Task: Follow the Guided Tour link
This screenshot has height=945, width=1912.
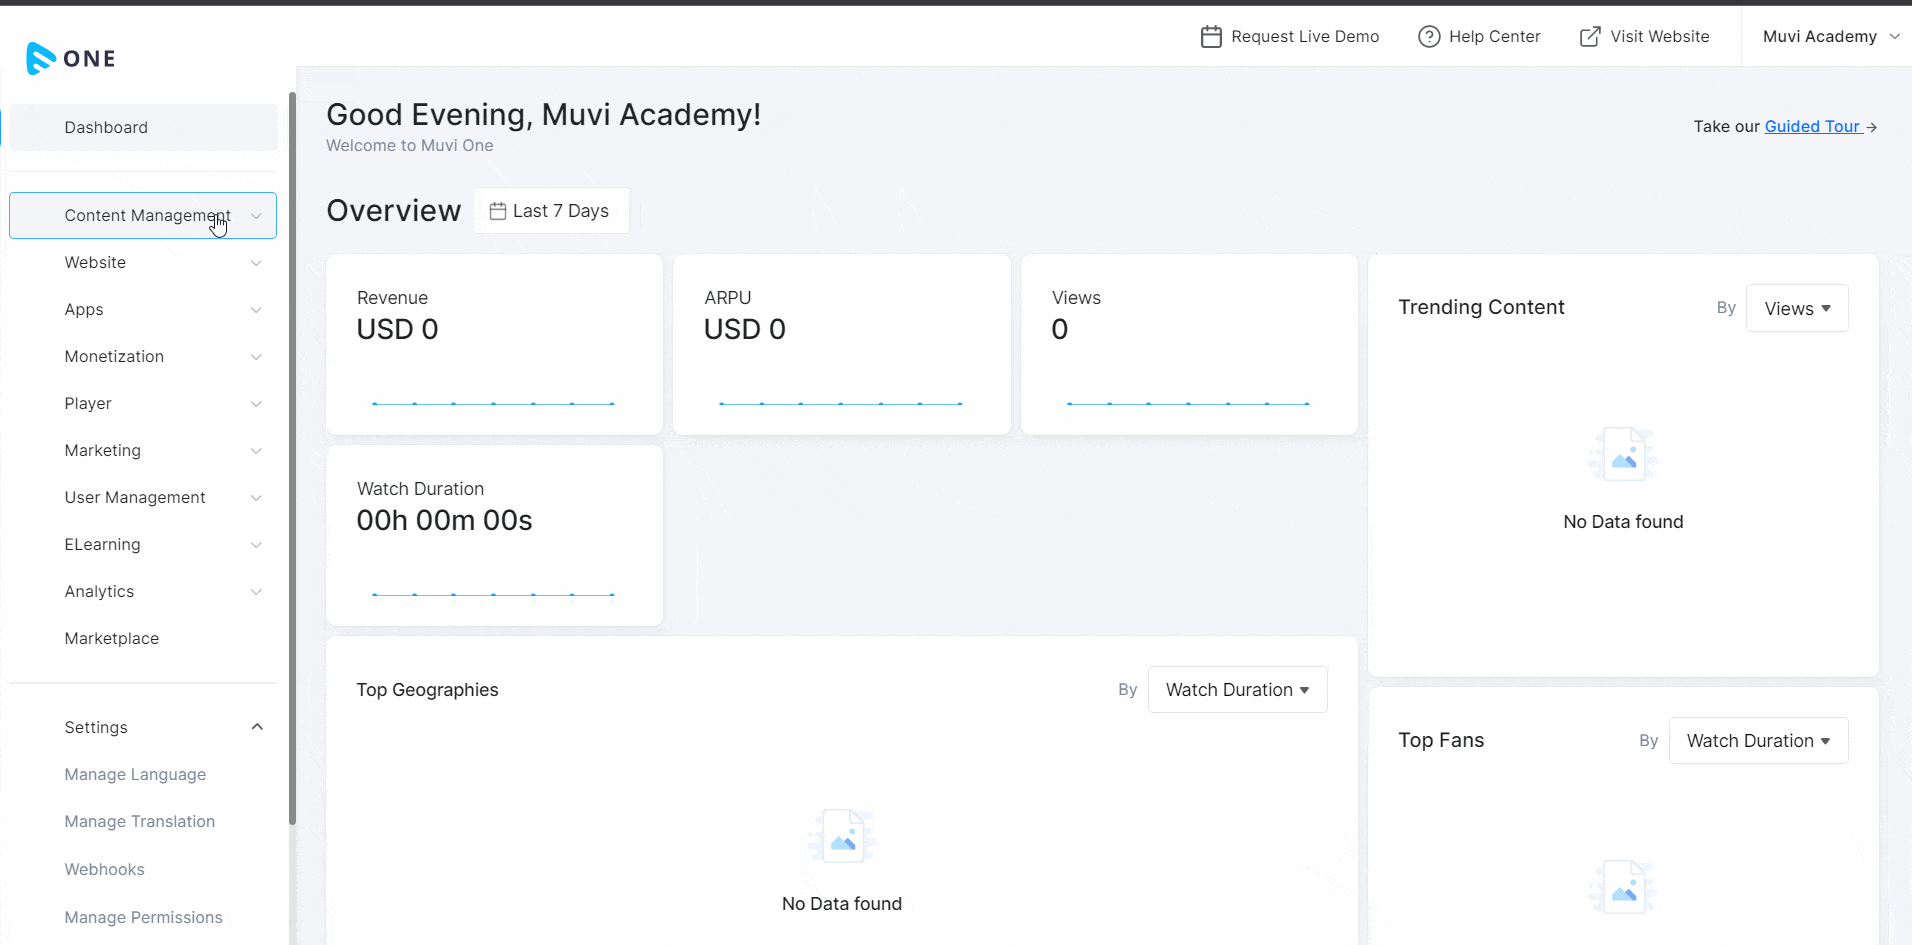Action: pos(1812,127)
